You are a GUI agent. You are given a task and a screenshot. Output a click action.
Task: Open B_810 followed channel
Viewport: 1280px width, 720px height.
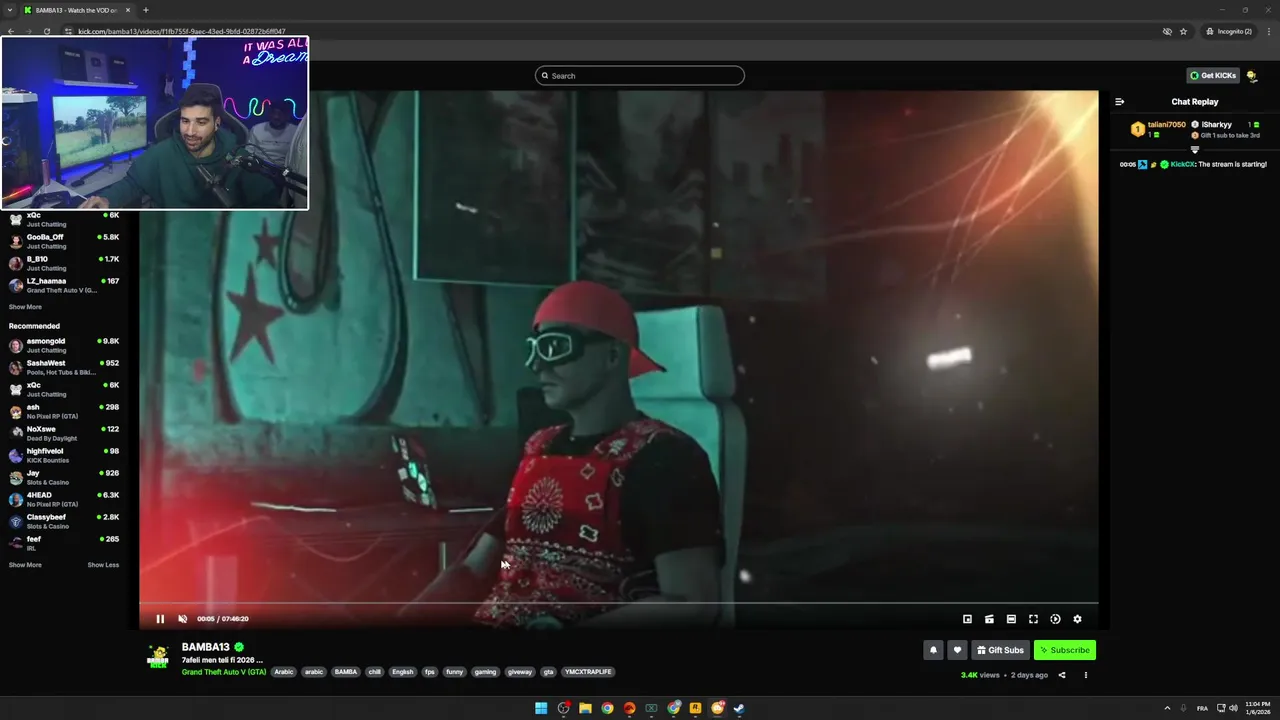pyautogui.click(x=64, y=263)
